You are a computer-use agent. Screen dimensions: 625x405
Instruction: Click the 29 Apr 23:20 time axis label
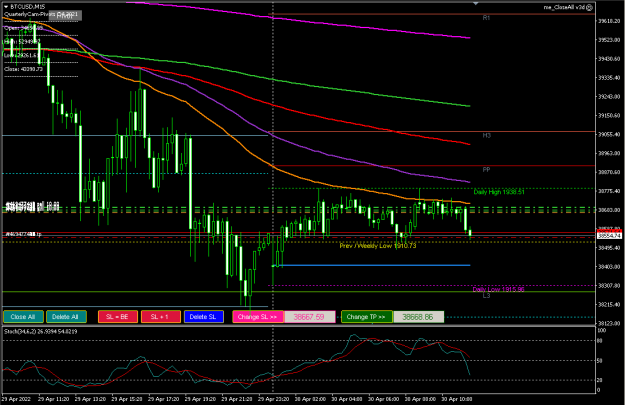273,399
